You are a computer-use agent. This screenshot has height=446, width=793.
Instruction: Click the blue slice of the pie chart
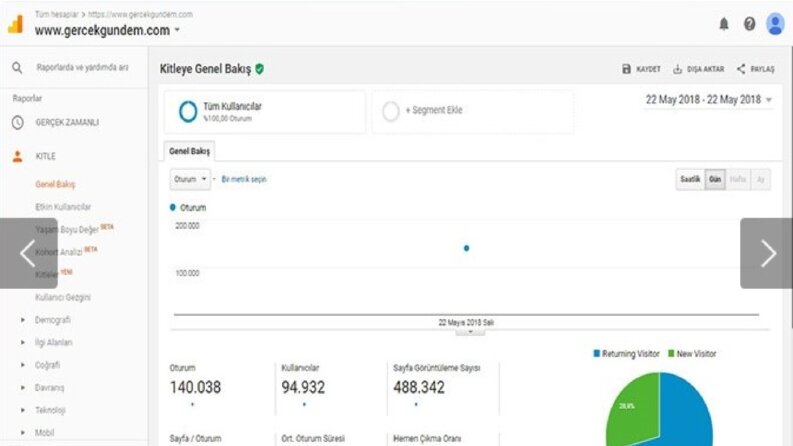[x=685, y=412]
